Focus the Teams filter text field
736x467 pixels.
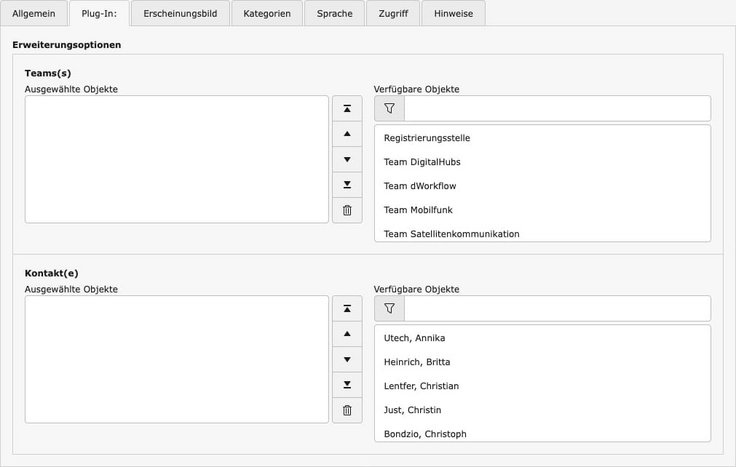pyautogui.click(x=557, y=109)
